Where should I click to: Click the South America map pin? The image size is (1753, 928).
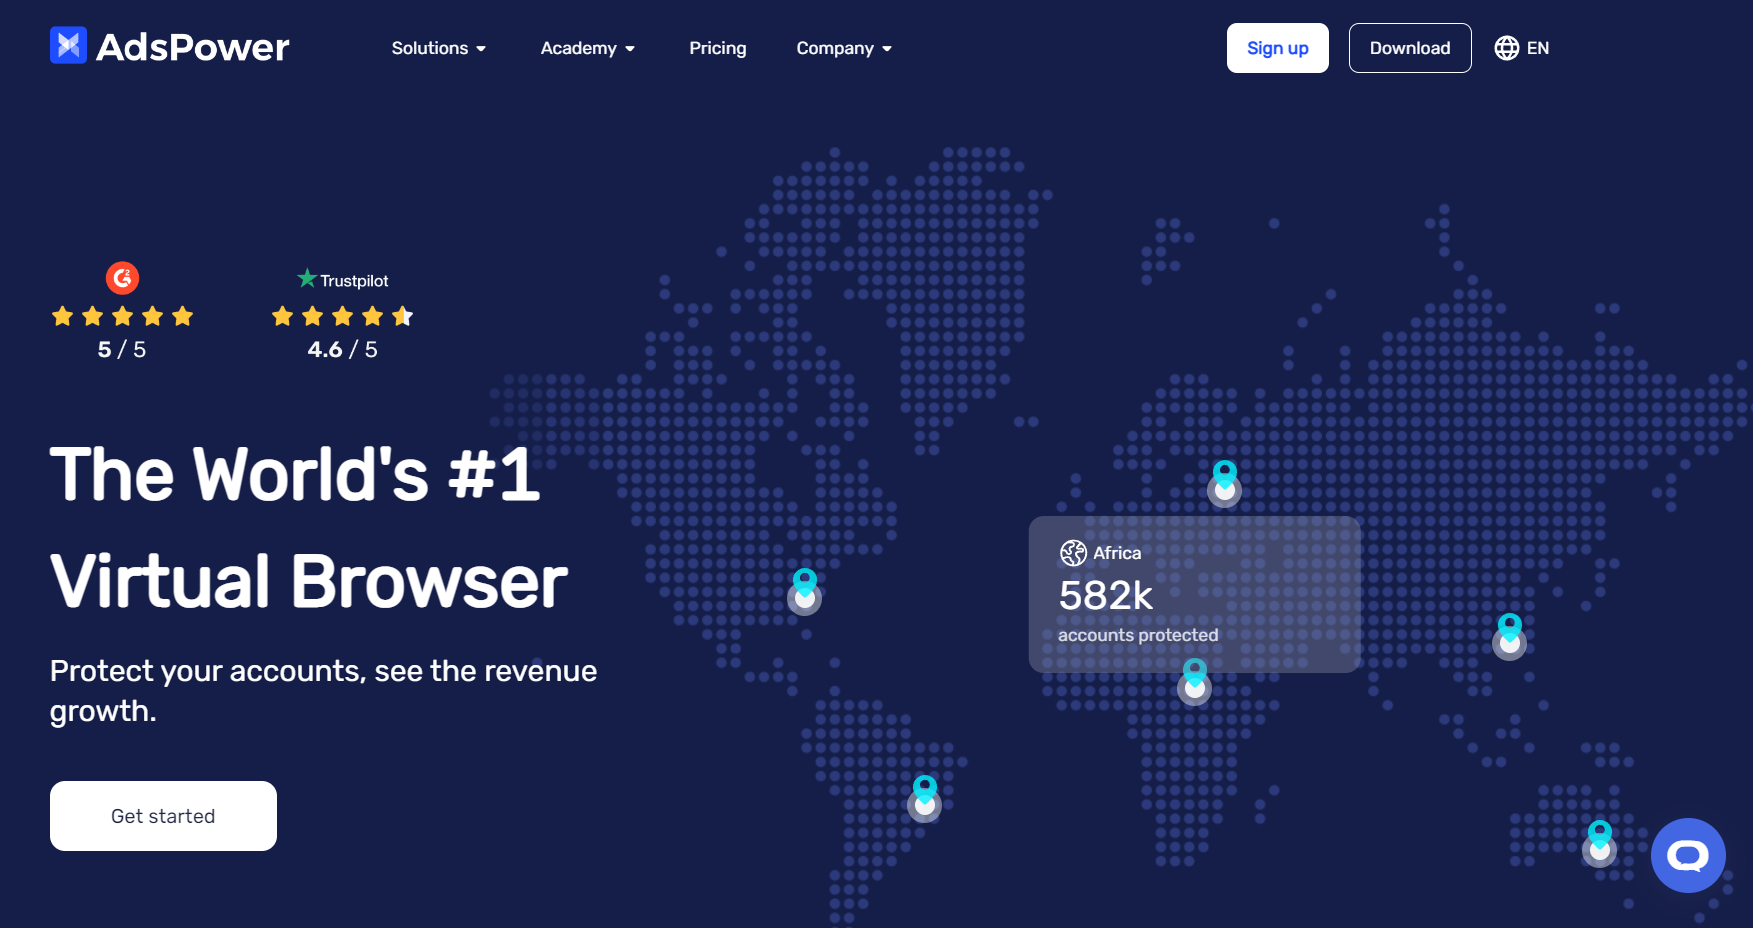click(x=925, y=798)
